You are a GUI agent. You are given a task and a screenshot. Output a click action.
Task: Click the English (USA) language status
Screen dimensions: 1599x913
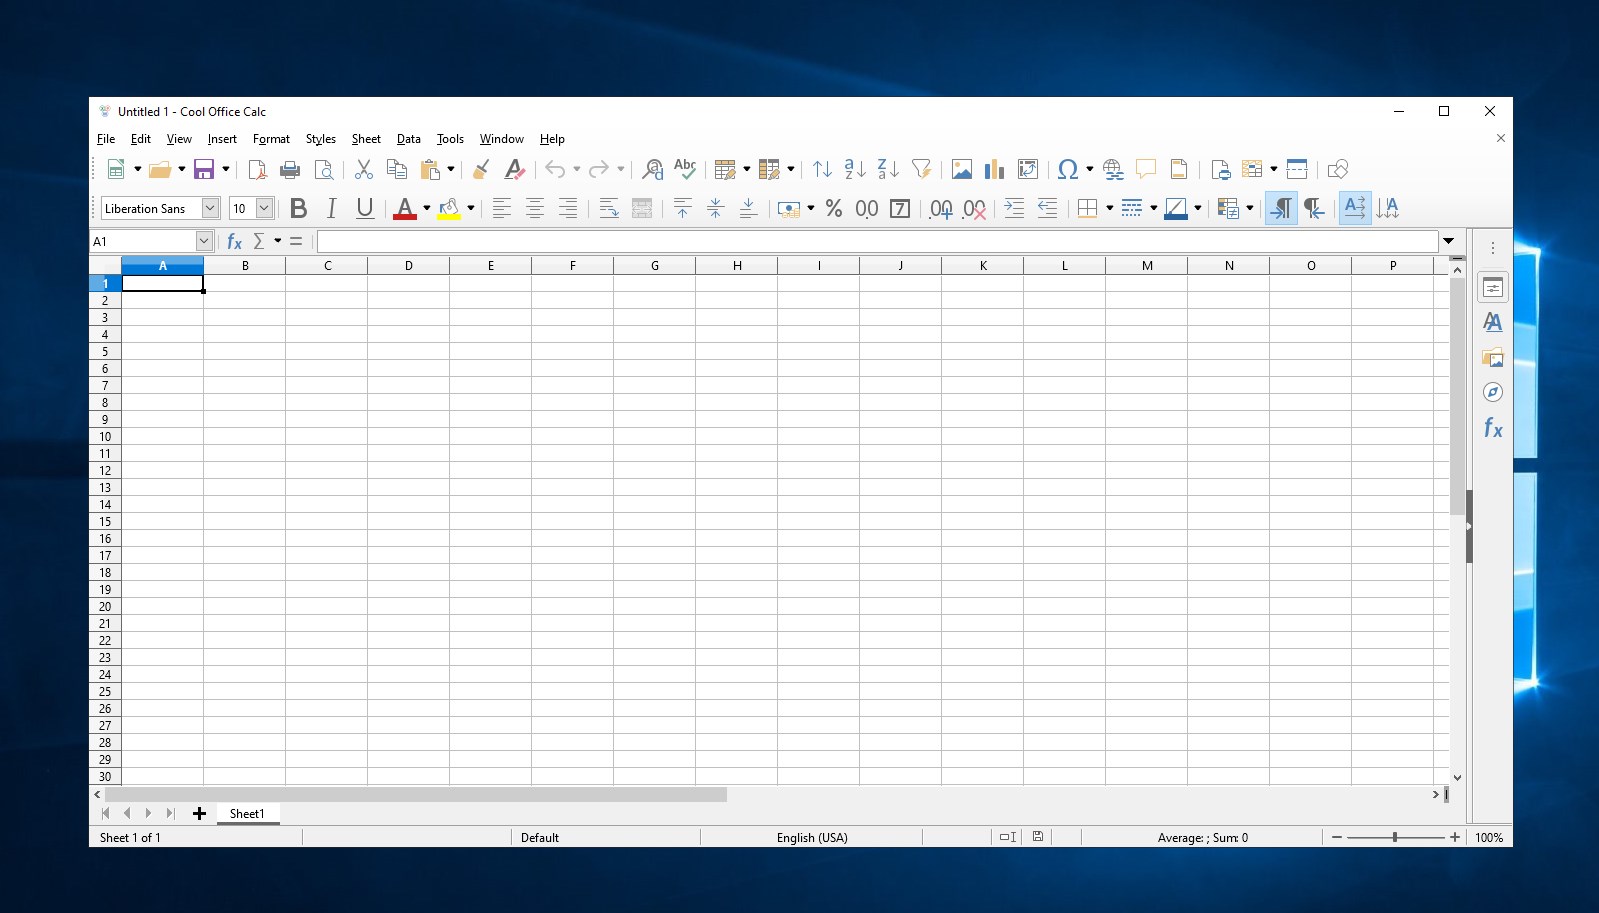coord(812,838)
